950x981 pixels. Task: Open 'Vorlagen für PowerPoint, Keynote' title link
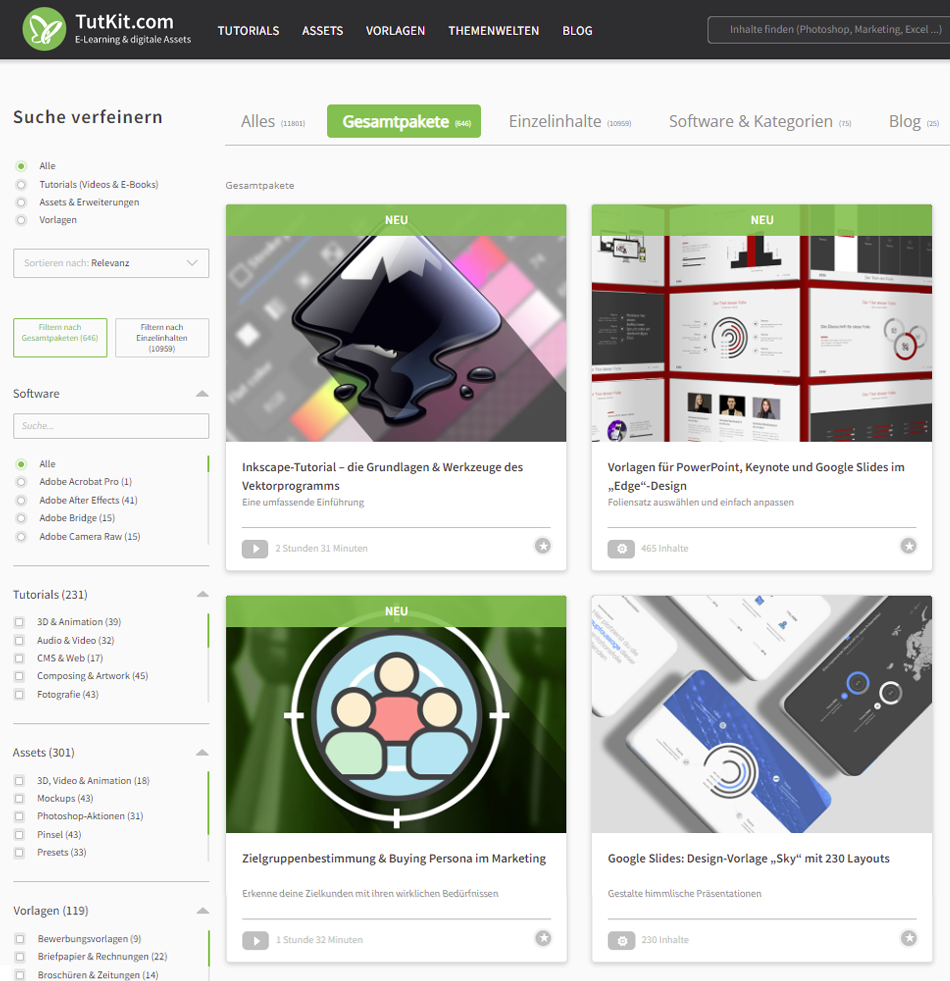pyautogui.click(x=756, y=476)
